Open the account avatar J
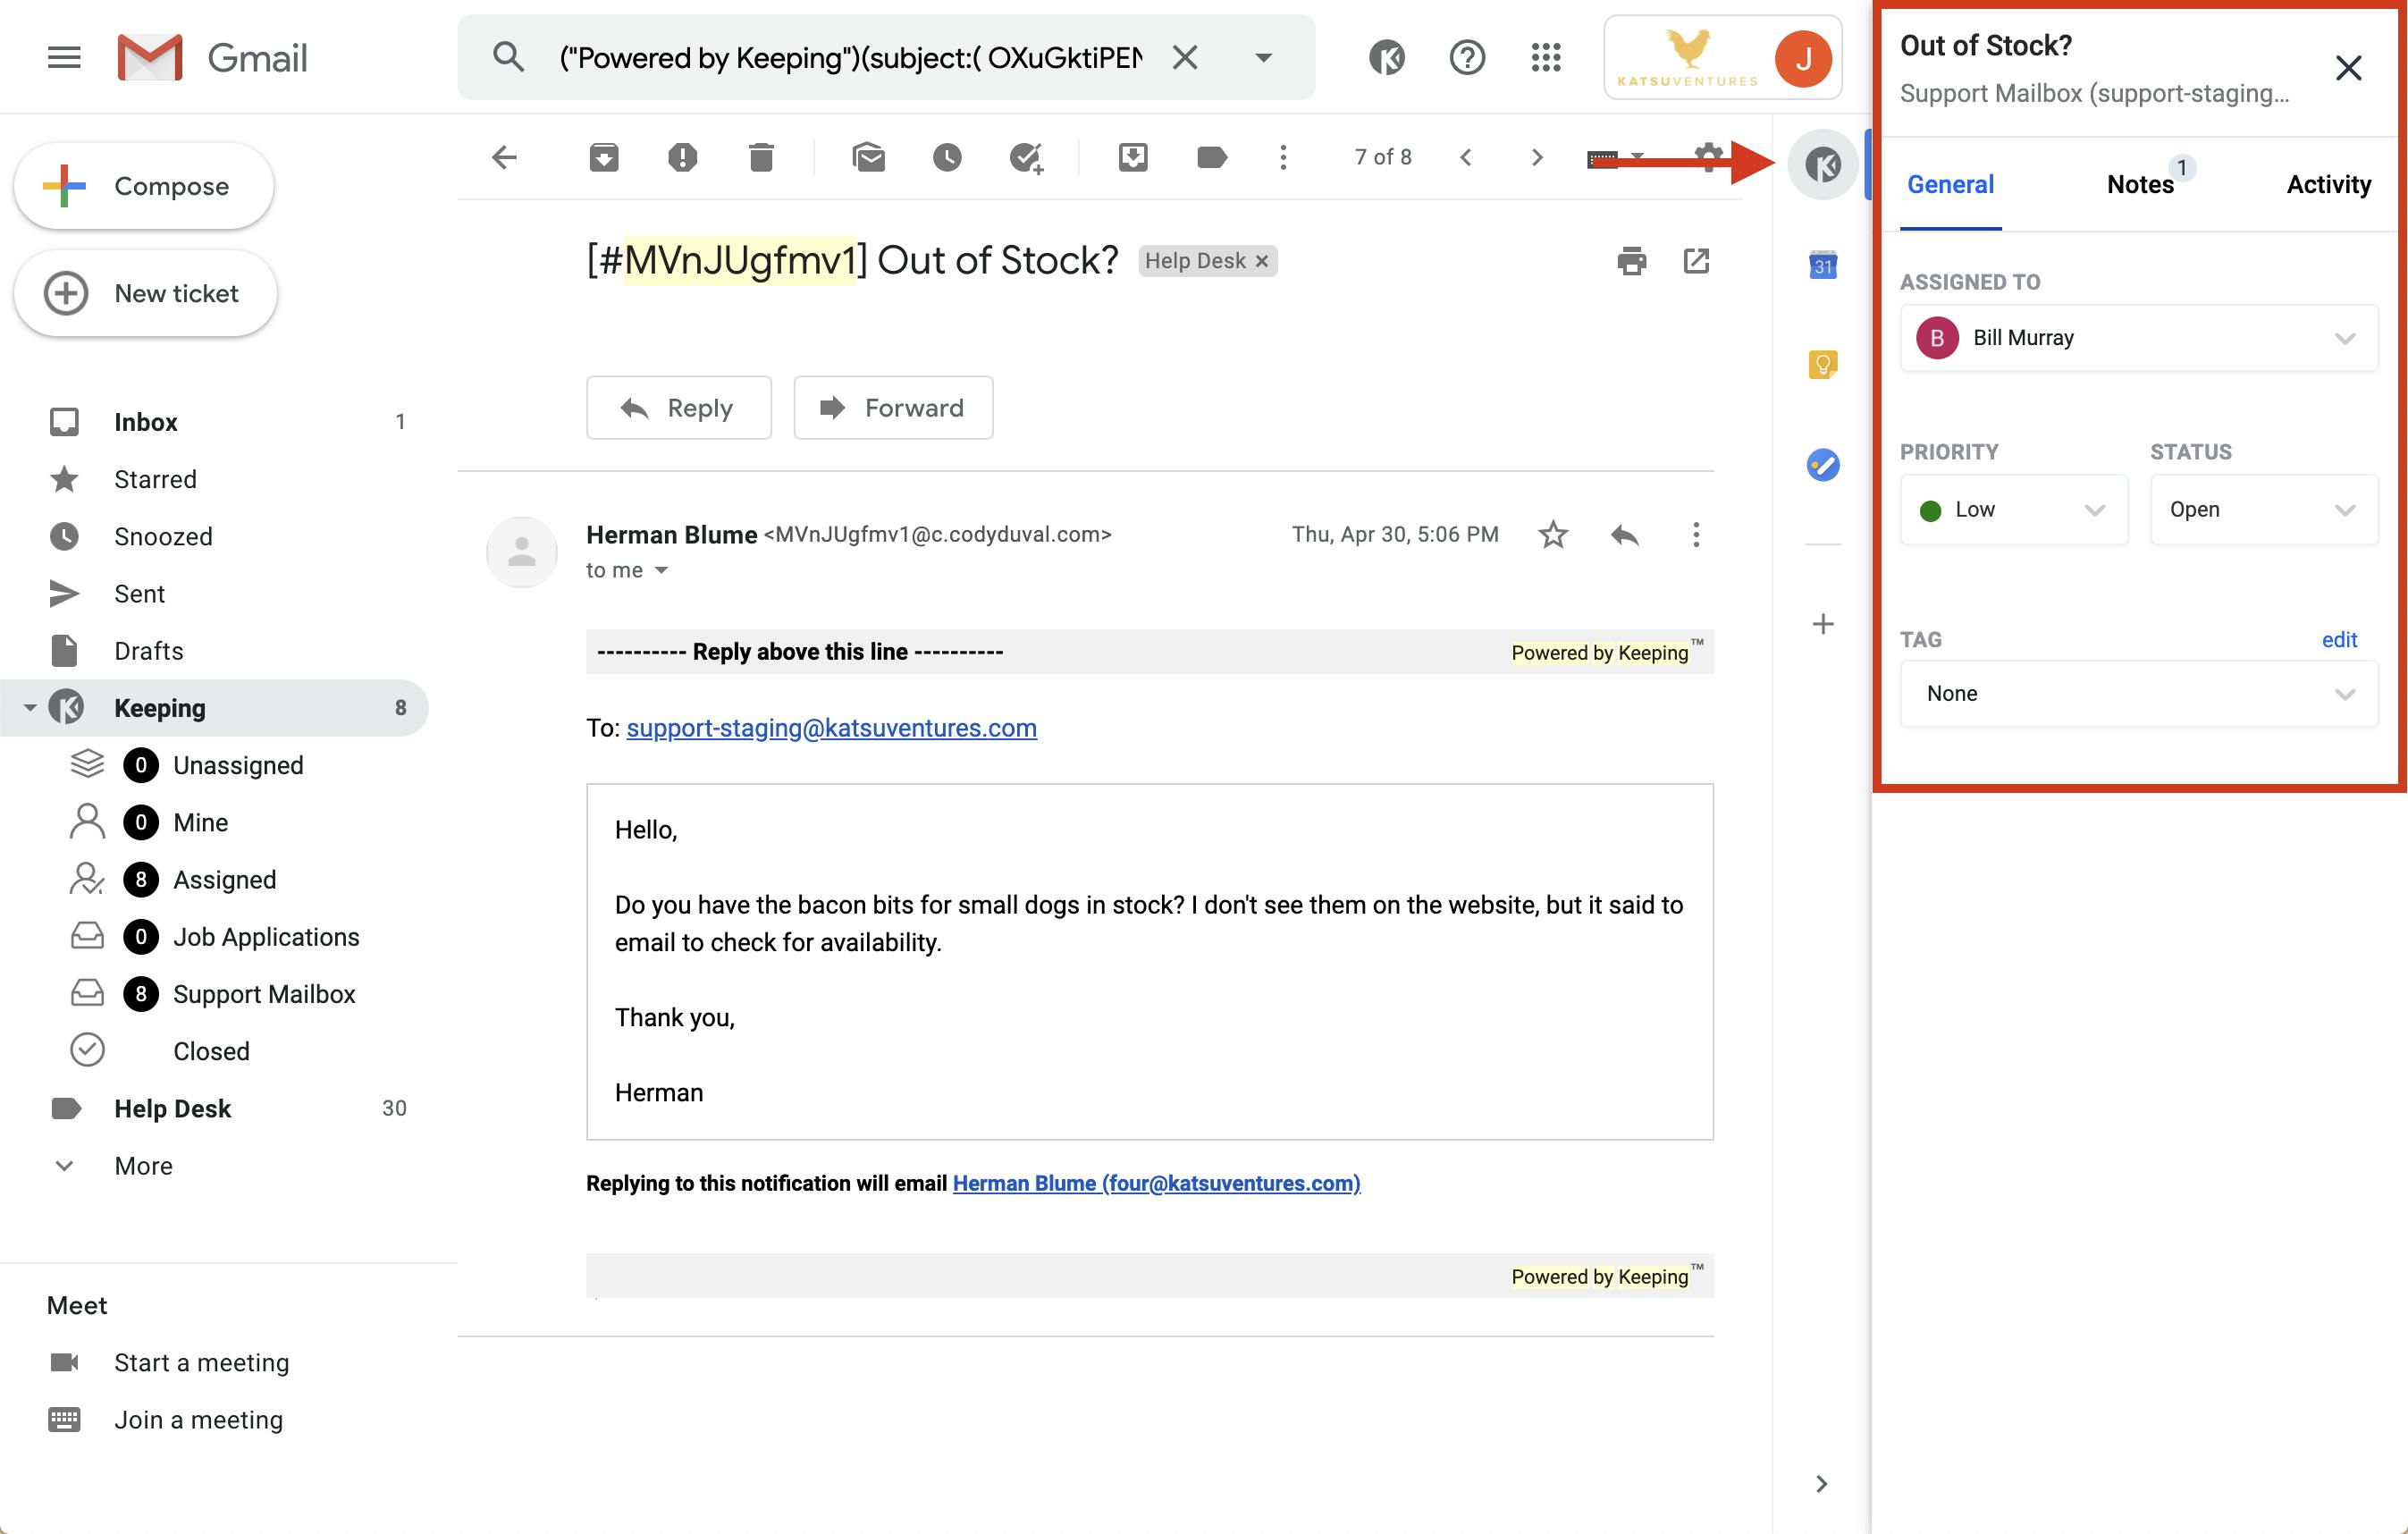The width and height of the screenshot is (2408, 1534). (x=1802, y=58)
